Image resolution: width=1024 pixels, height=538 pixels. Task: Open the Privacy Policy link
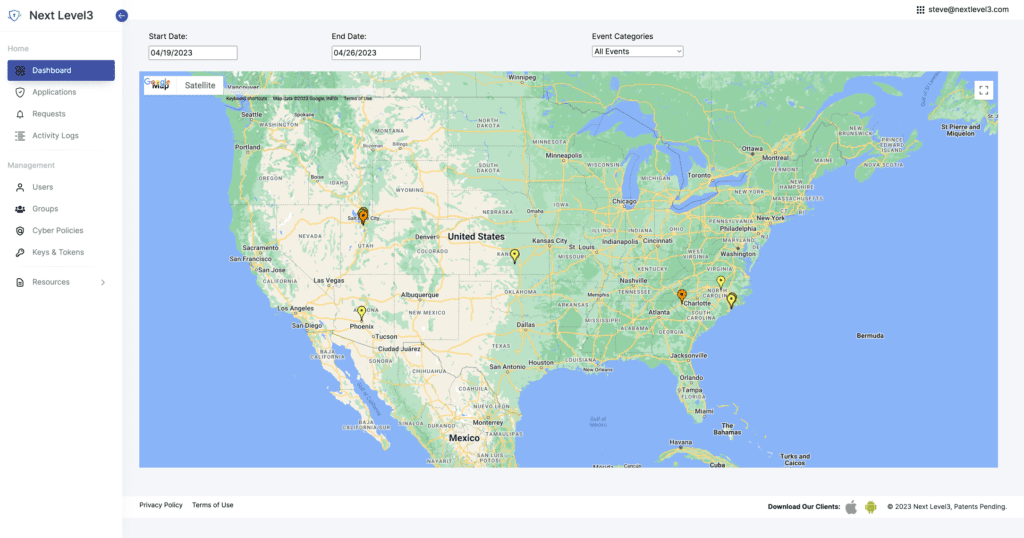[161, 505]
